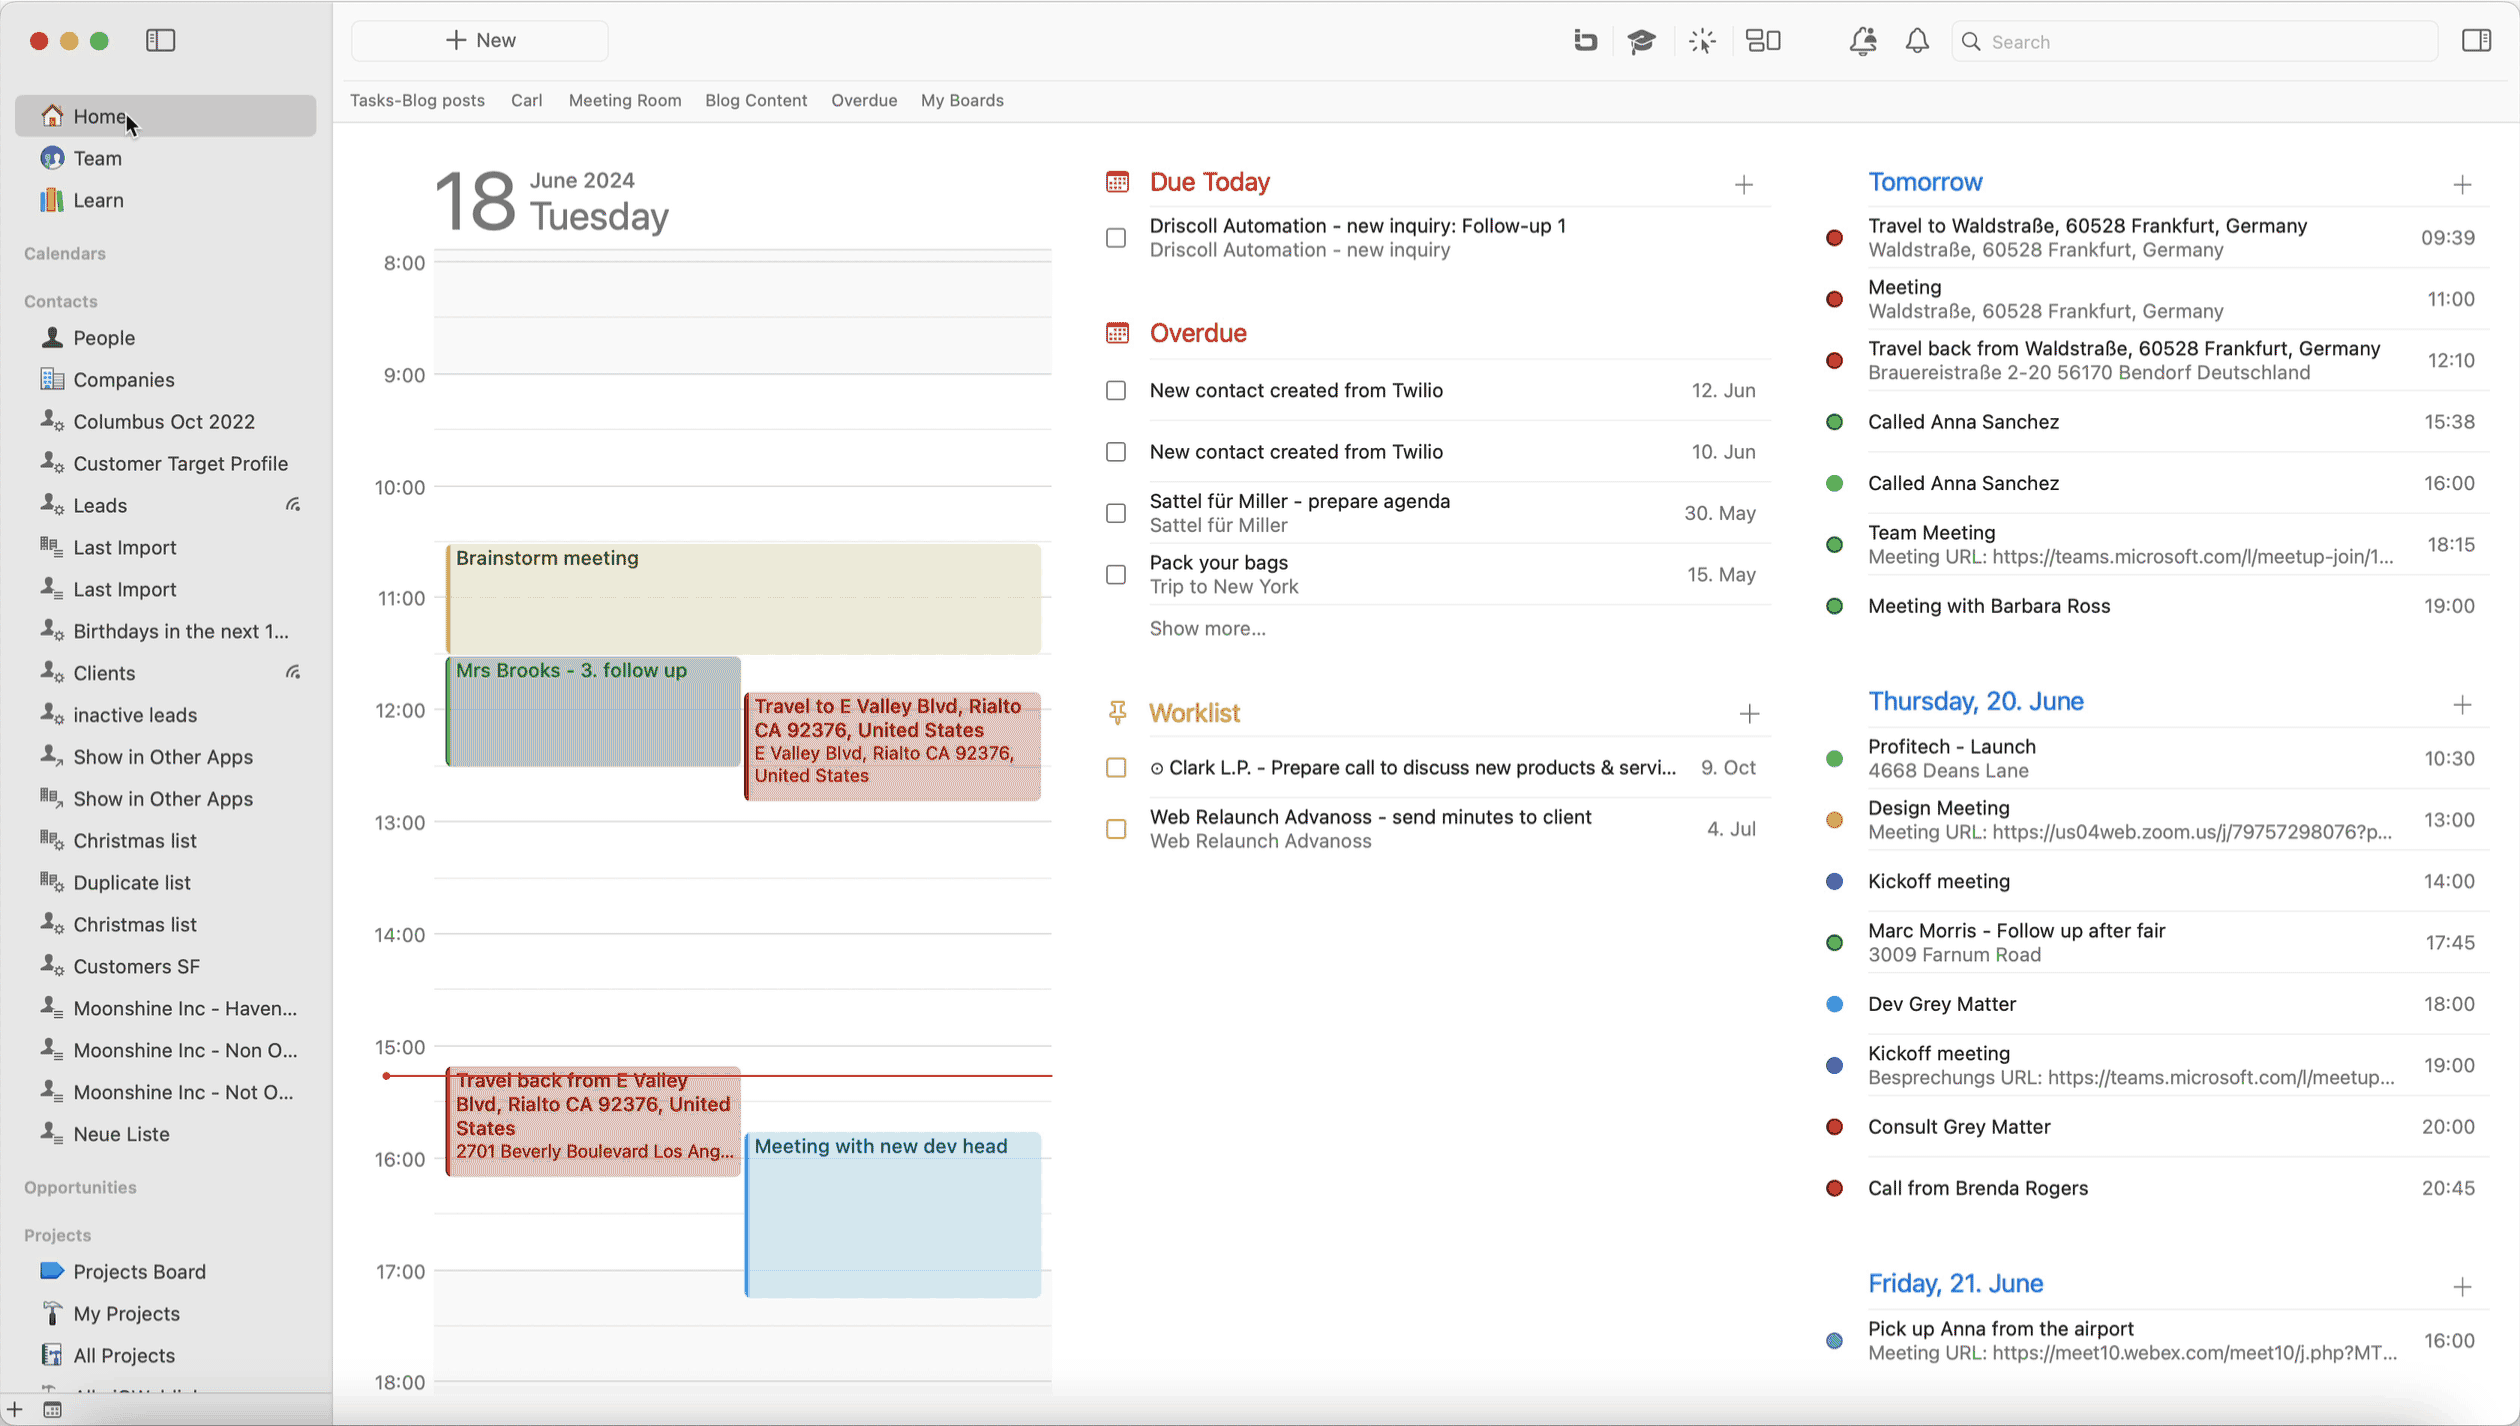The image size is (2520, 1426).
Task: Click the Friday, 21. June heading
Action: click(x=1955, y=1283)
